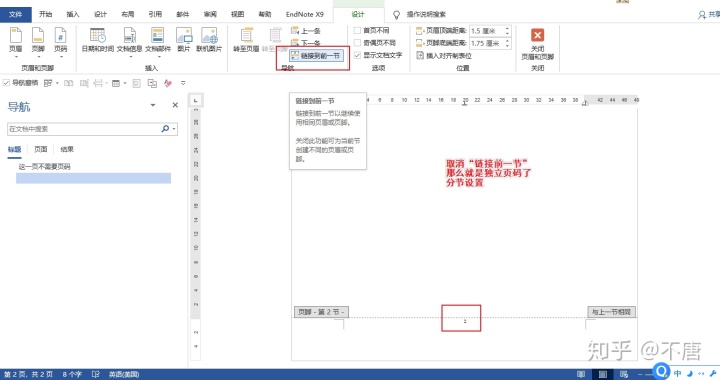Switch to read mode view icon
720x380 pixels.
[x=581, y=374]
